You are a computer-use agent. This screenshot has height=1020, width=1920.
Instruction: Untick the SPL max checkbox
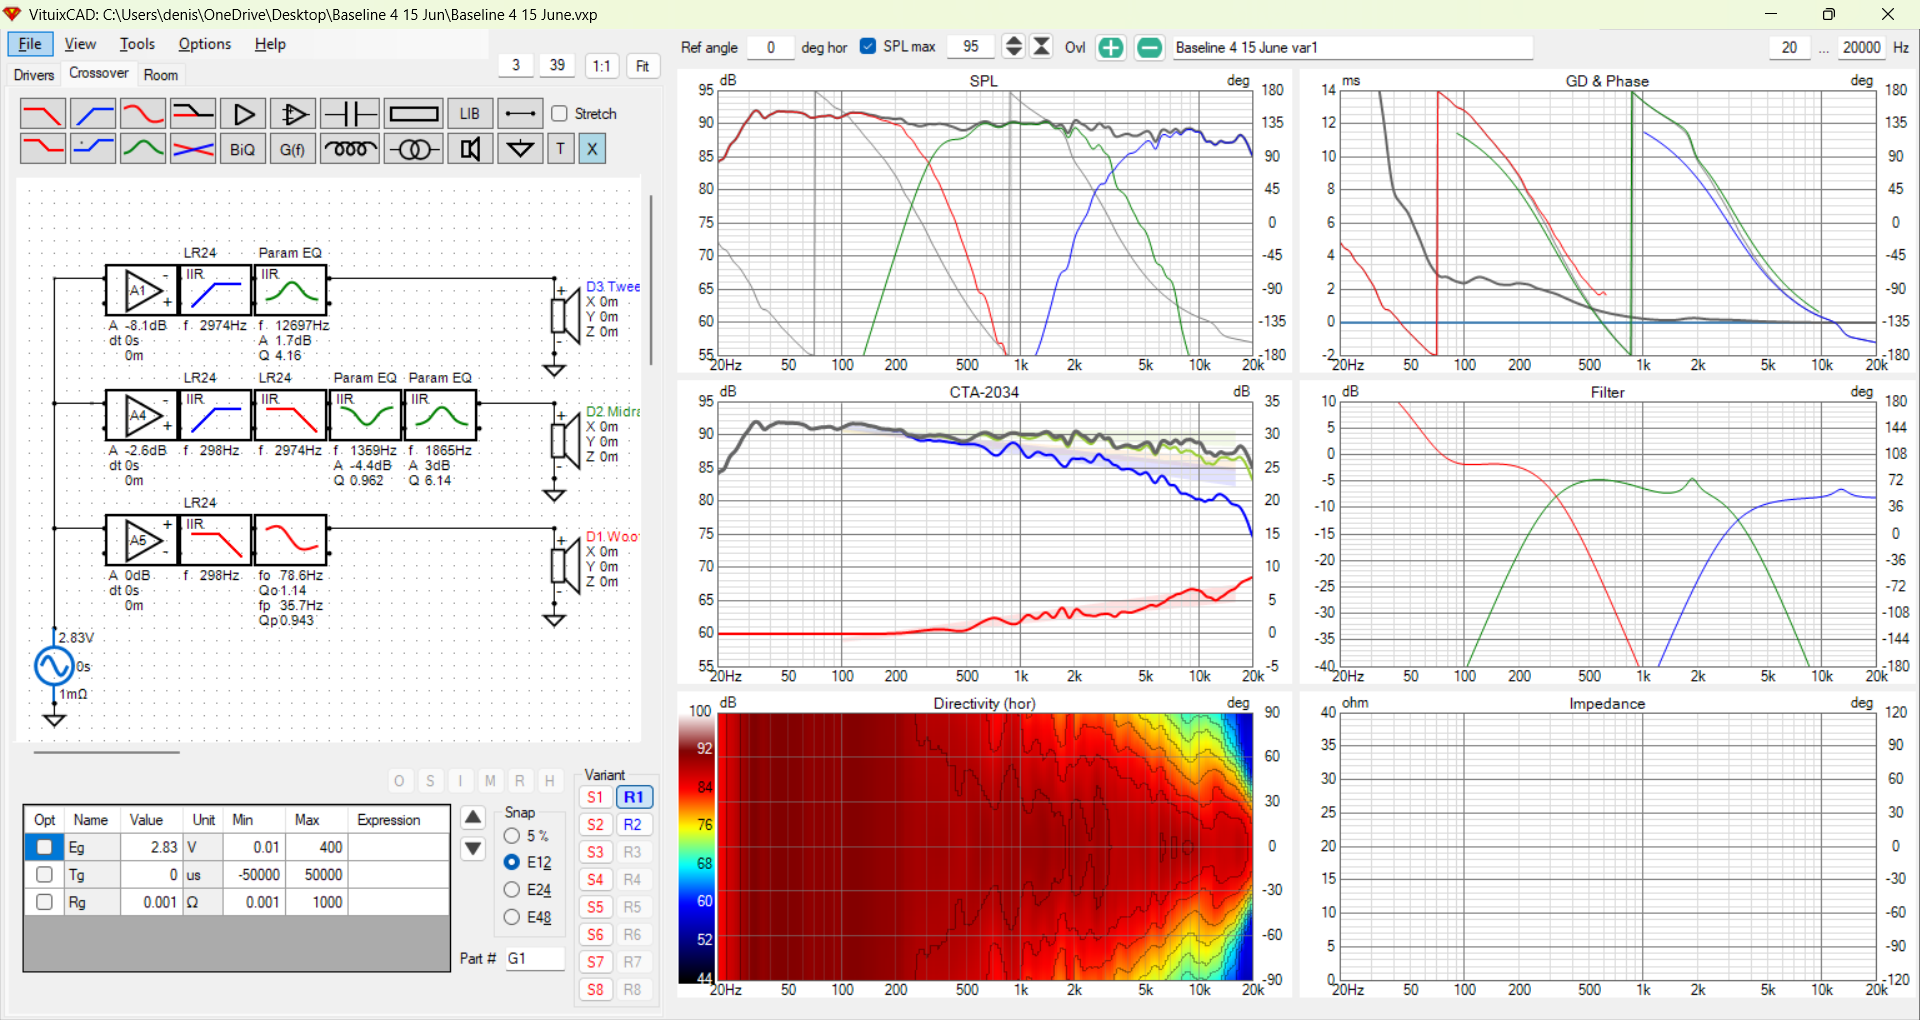click(868, 46)
